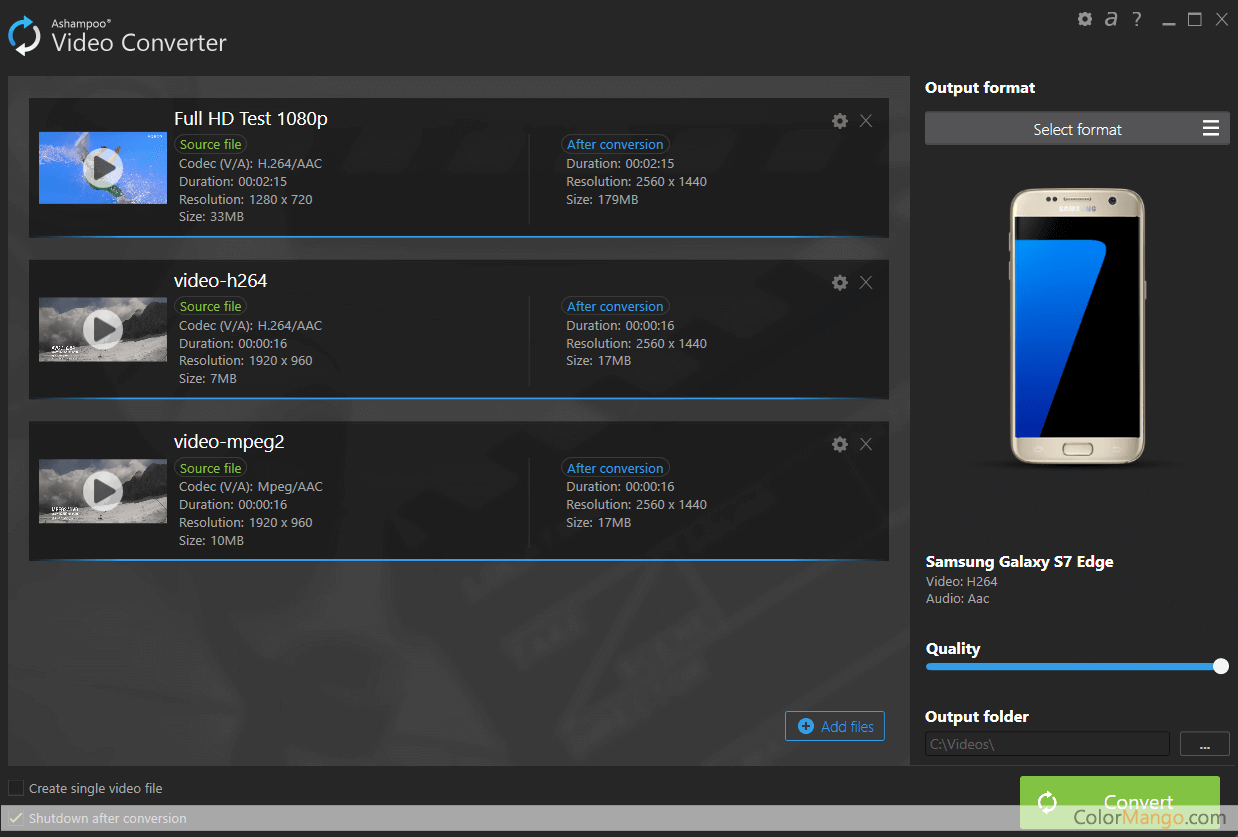Click Source file label of video-mpeg2
This screenshot has width=1238, height=837.
pos(210,468)
